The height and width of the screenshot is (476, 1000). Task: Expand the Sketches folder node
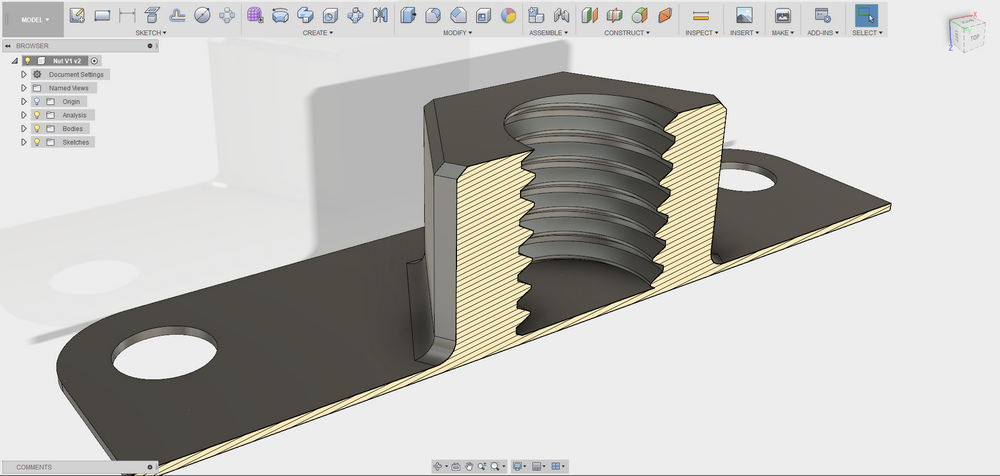[24, 142]
